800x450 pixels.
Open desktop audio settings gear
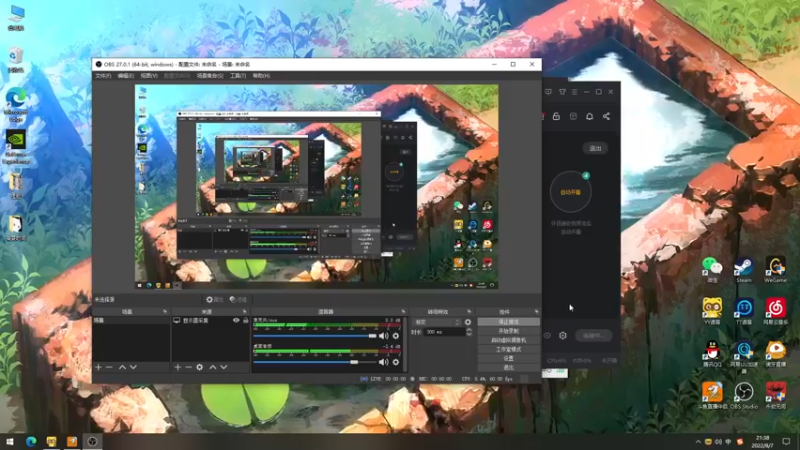[395, 362]
